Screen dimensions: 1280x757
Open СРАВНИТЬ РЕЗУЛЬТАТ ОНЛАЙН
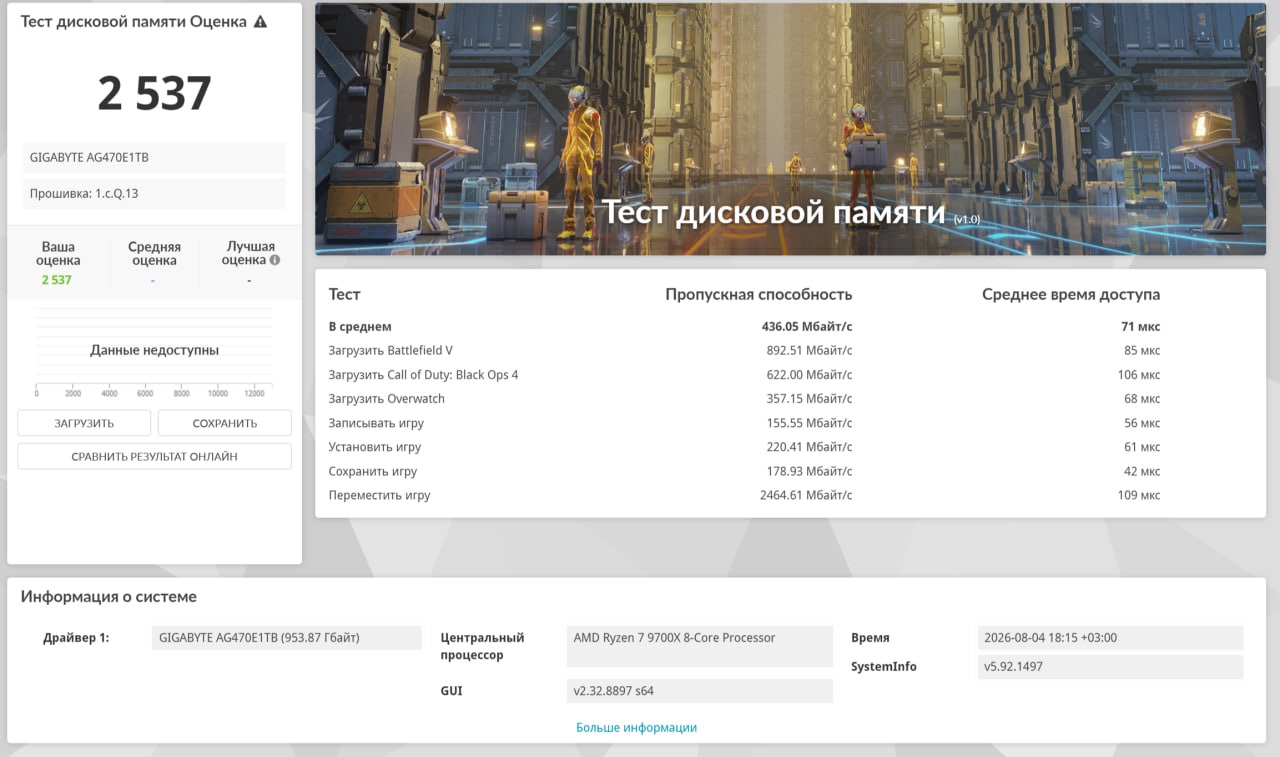click(x=154, y=456)
